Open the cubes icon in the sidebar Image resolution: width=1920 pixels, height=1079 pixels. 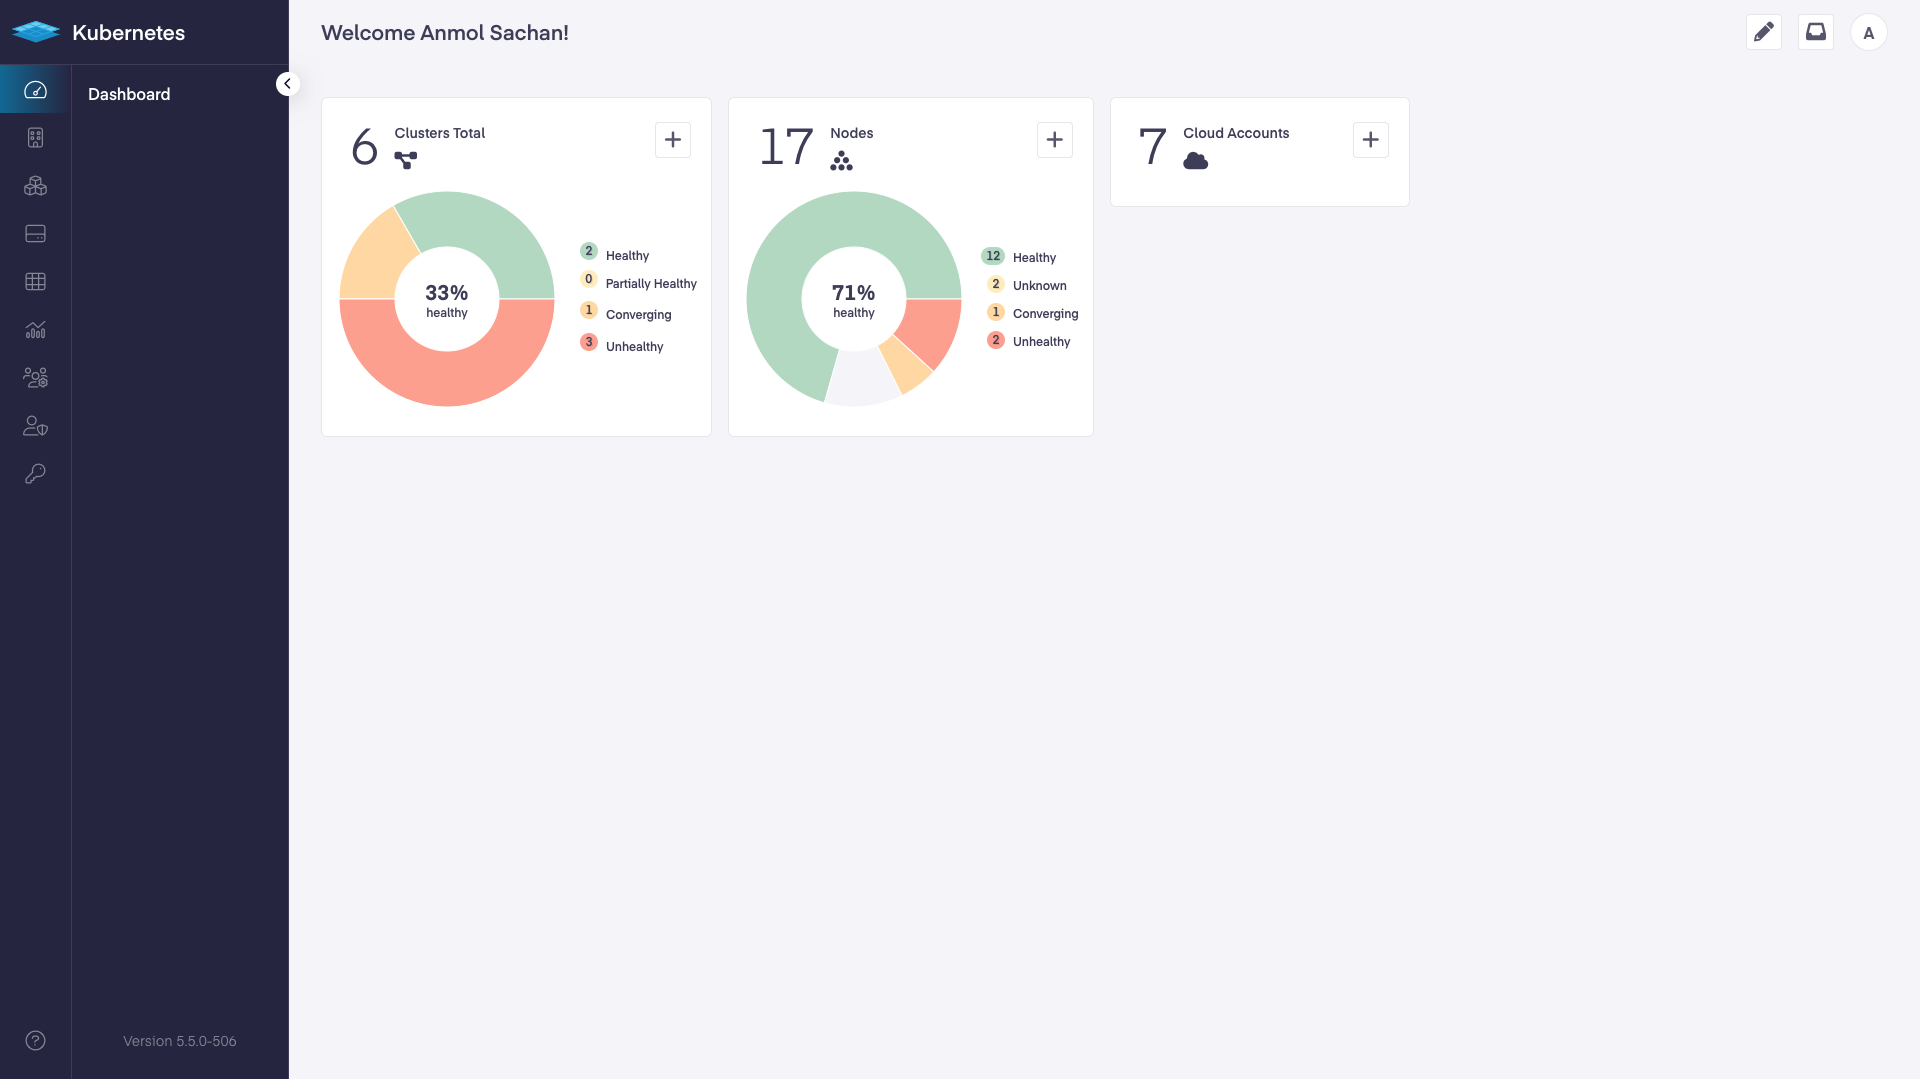click(x=35, y=186)
